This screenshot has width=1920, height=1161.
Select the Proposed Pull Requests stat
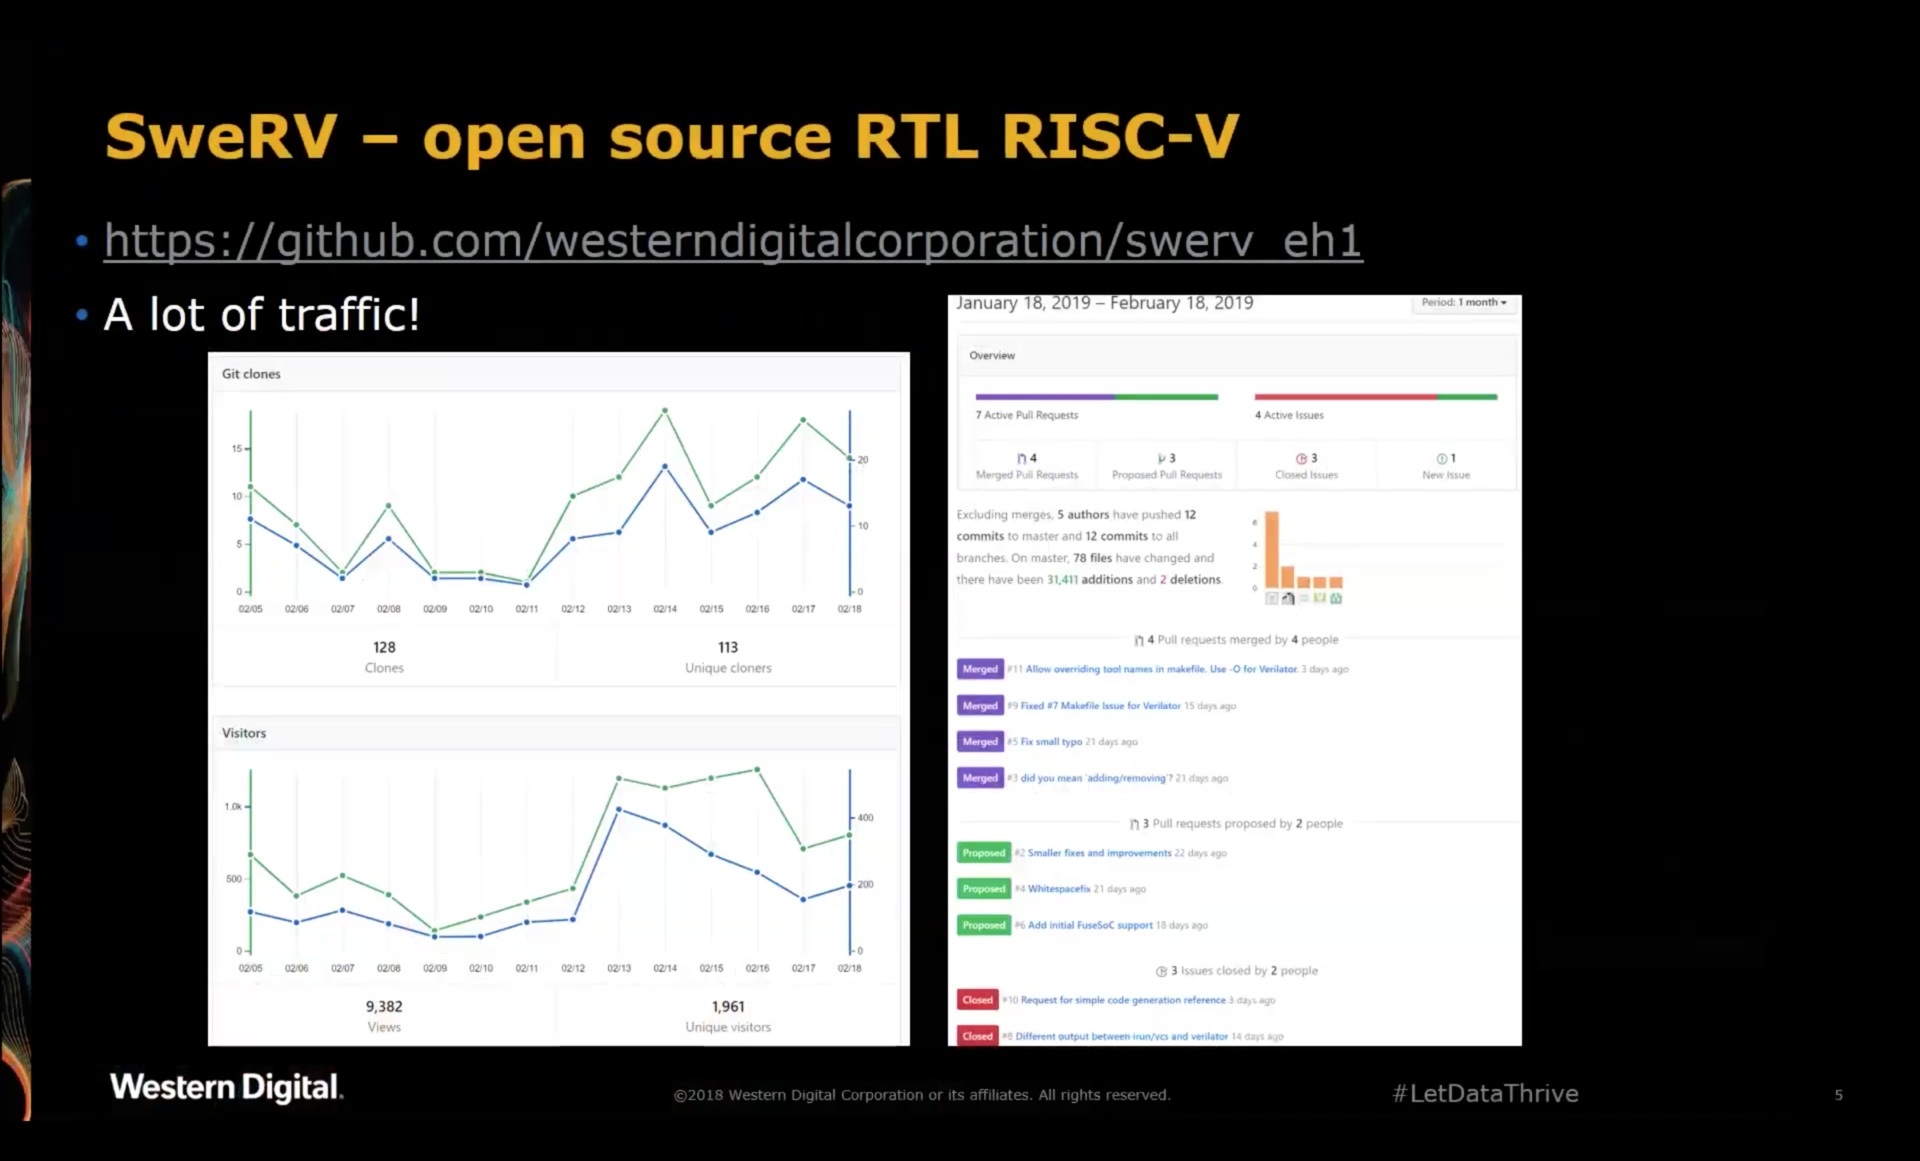(1167, 466)
